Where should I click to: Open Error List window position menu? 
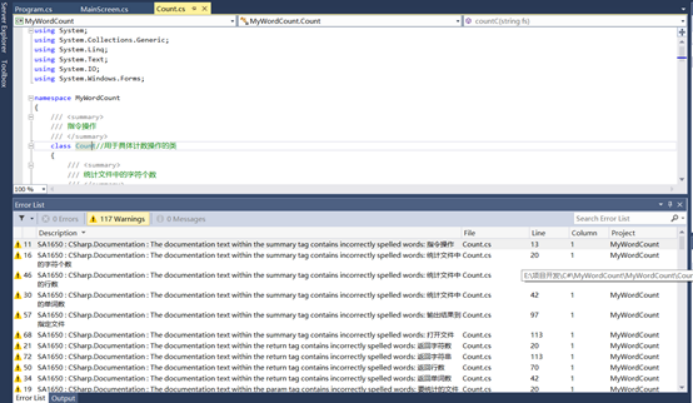click(661, 205)
